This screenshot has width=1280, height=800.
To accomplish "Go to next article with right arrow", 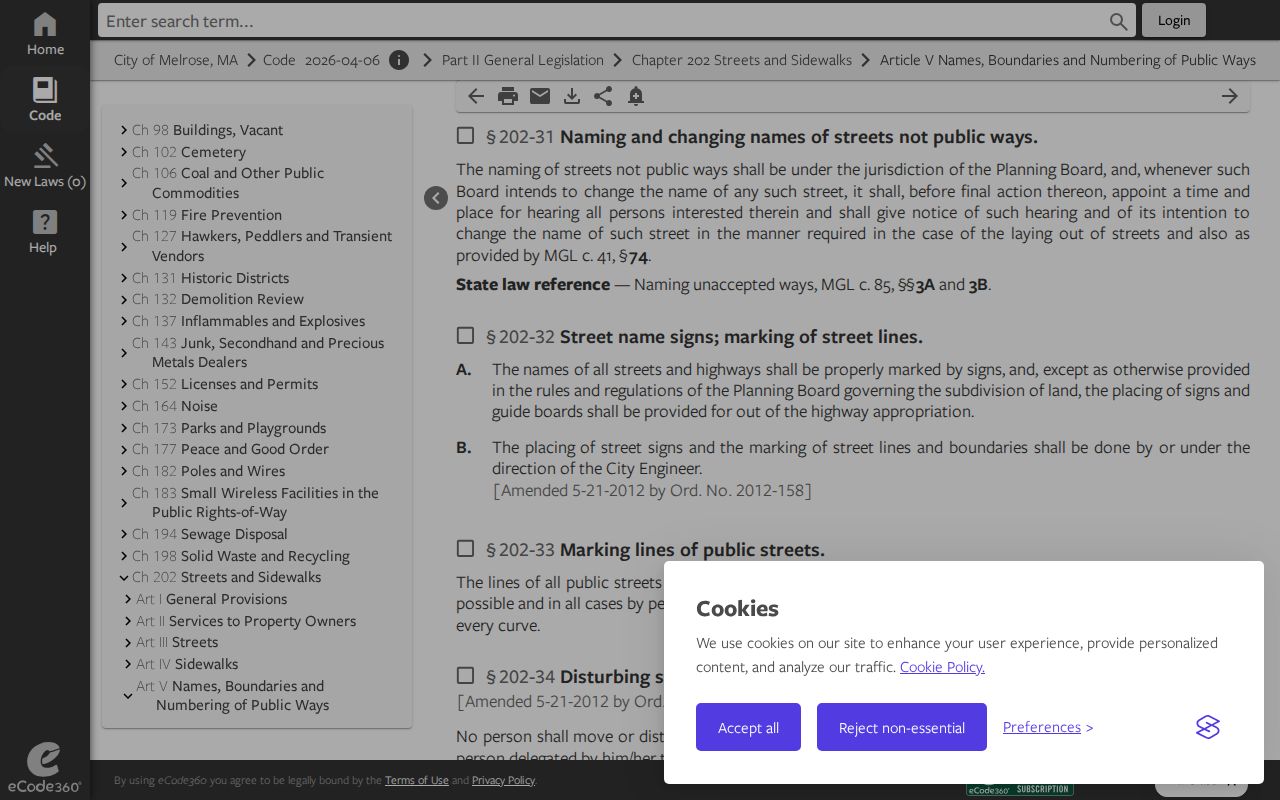I will (1230, 96).
